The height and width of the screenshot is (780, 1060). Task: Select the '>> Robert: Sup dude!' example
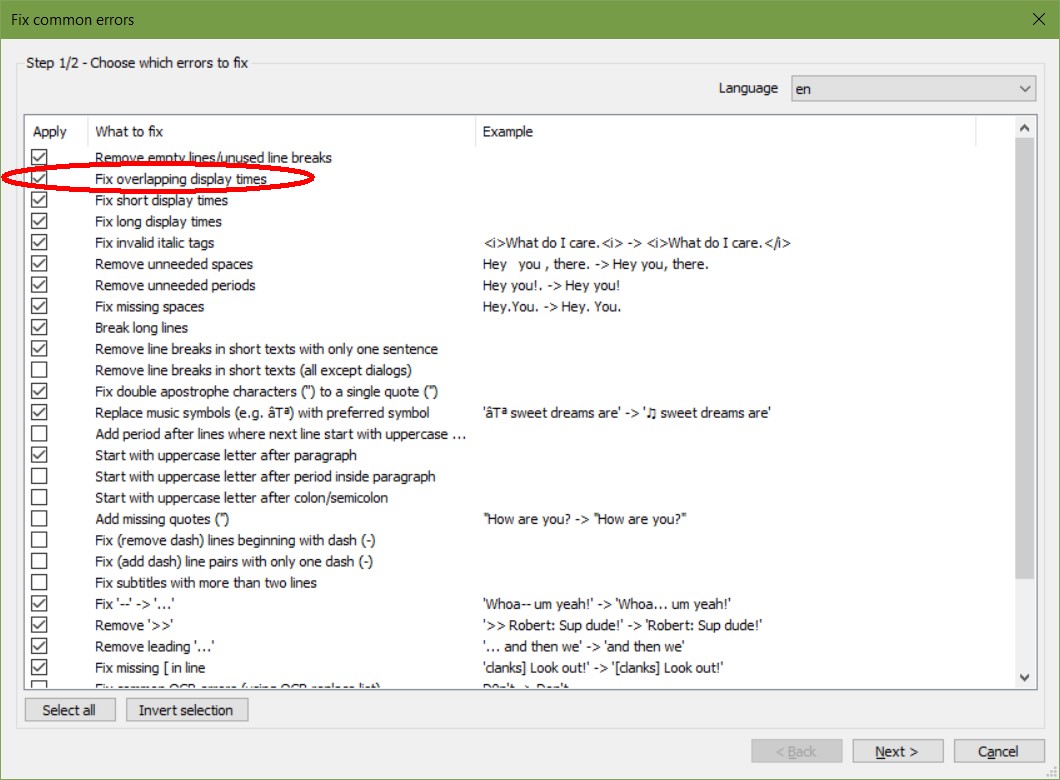click(x=622, y=625)
